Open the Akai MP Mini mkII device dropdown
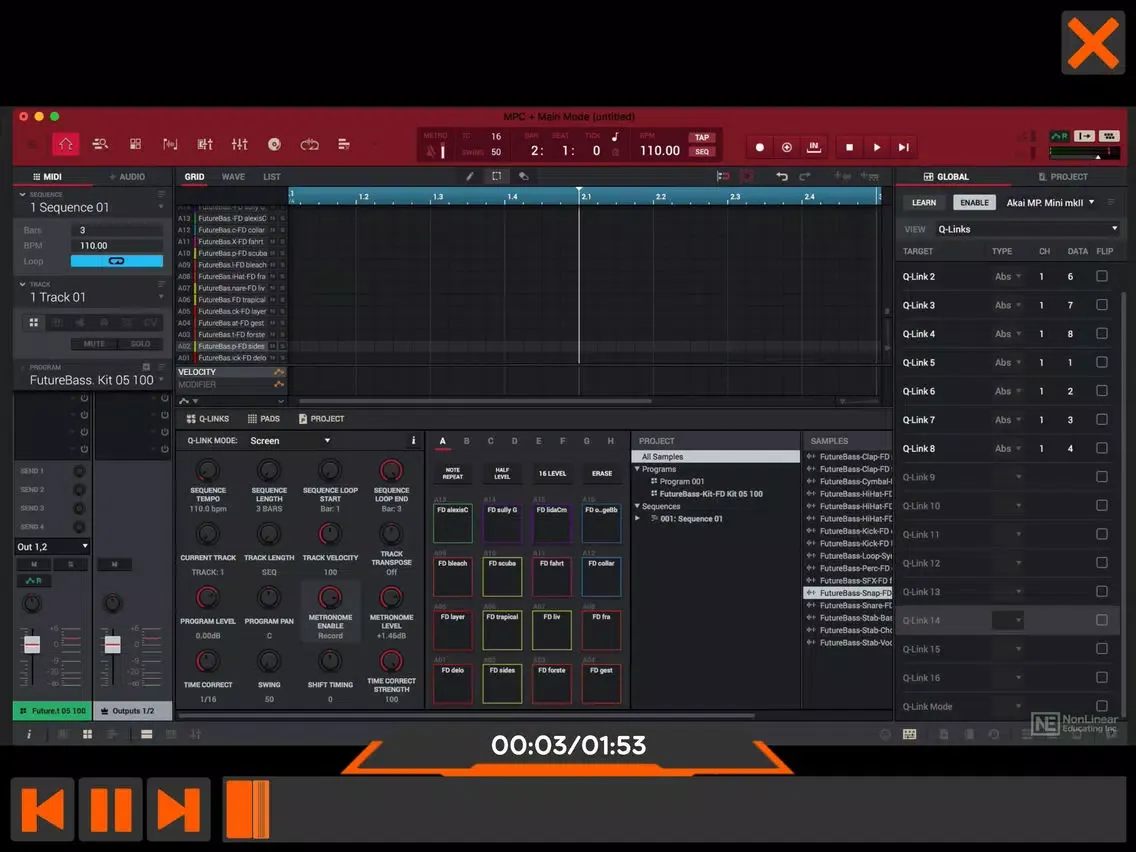1136x852 pixels. pyautogui.click(x=1051, y=203)
